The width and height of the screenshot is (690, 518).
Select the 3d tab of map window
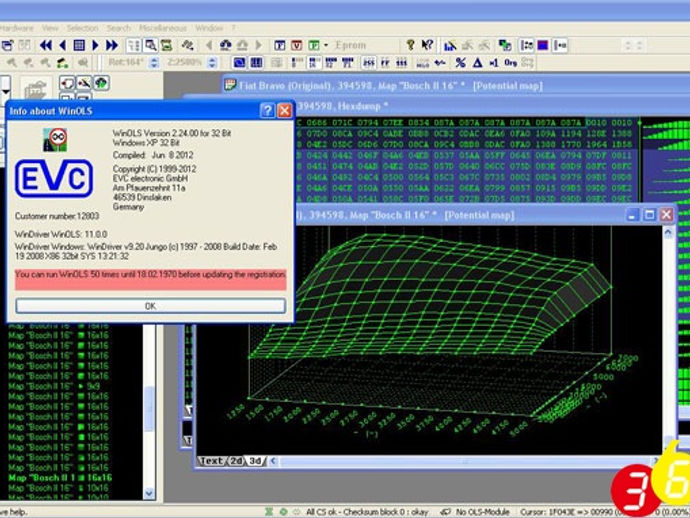(x=256, y=461)
